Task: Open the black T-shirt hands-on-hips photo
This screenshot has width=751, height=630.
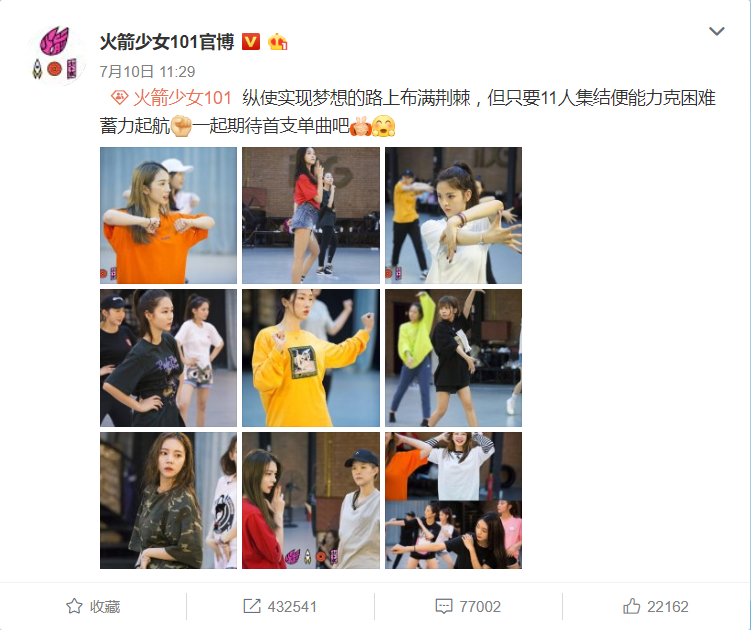Action: click(x=168, y=358)
